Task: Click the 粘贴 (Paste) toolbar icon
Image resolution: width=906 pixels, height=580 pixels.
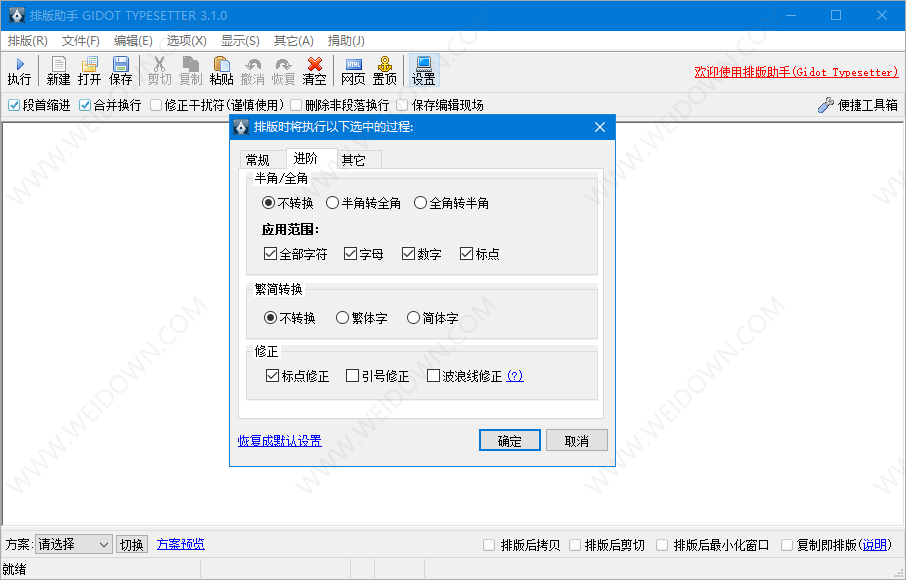Action: coord(221,71)
